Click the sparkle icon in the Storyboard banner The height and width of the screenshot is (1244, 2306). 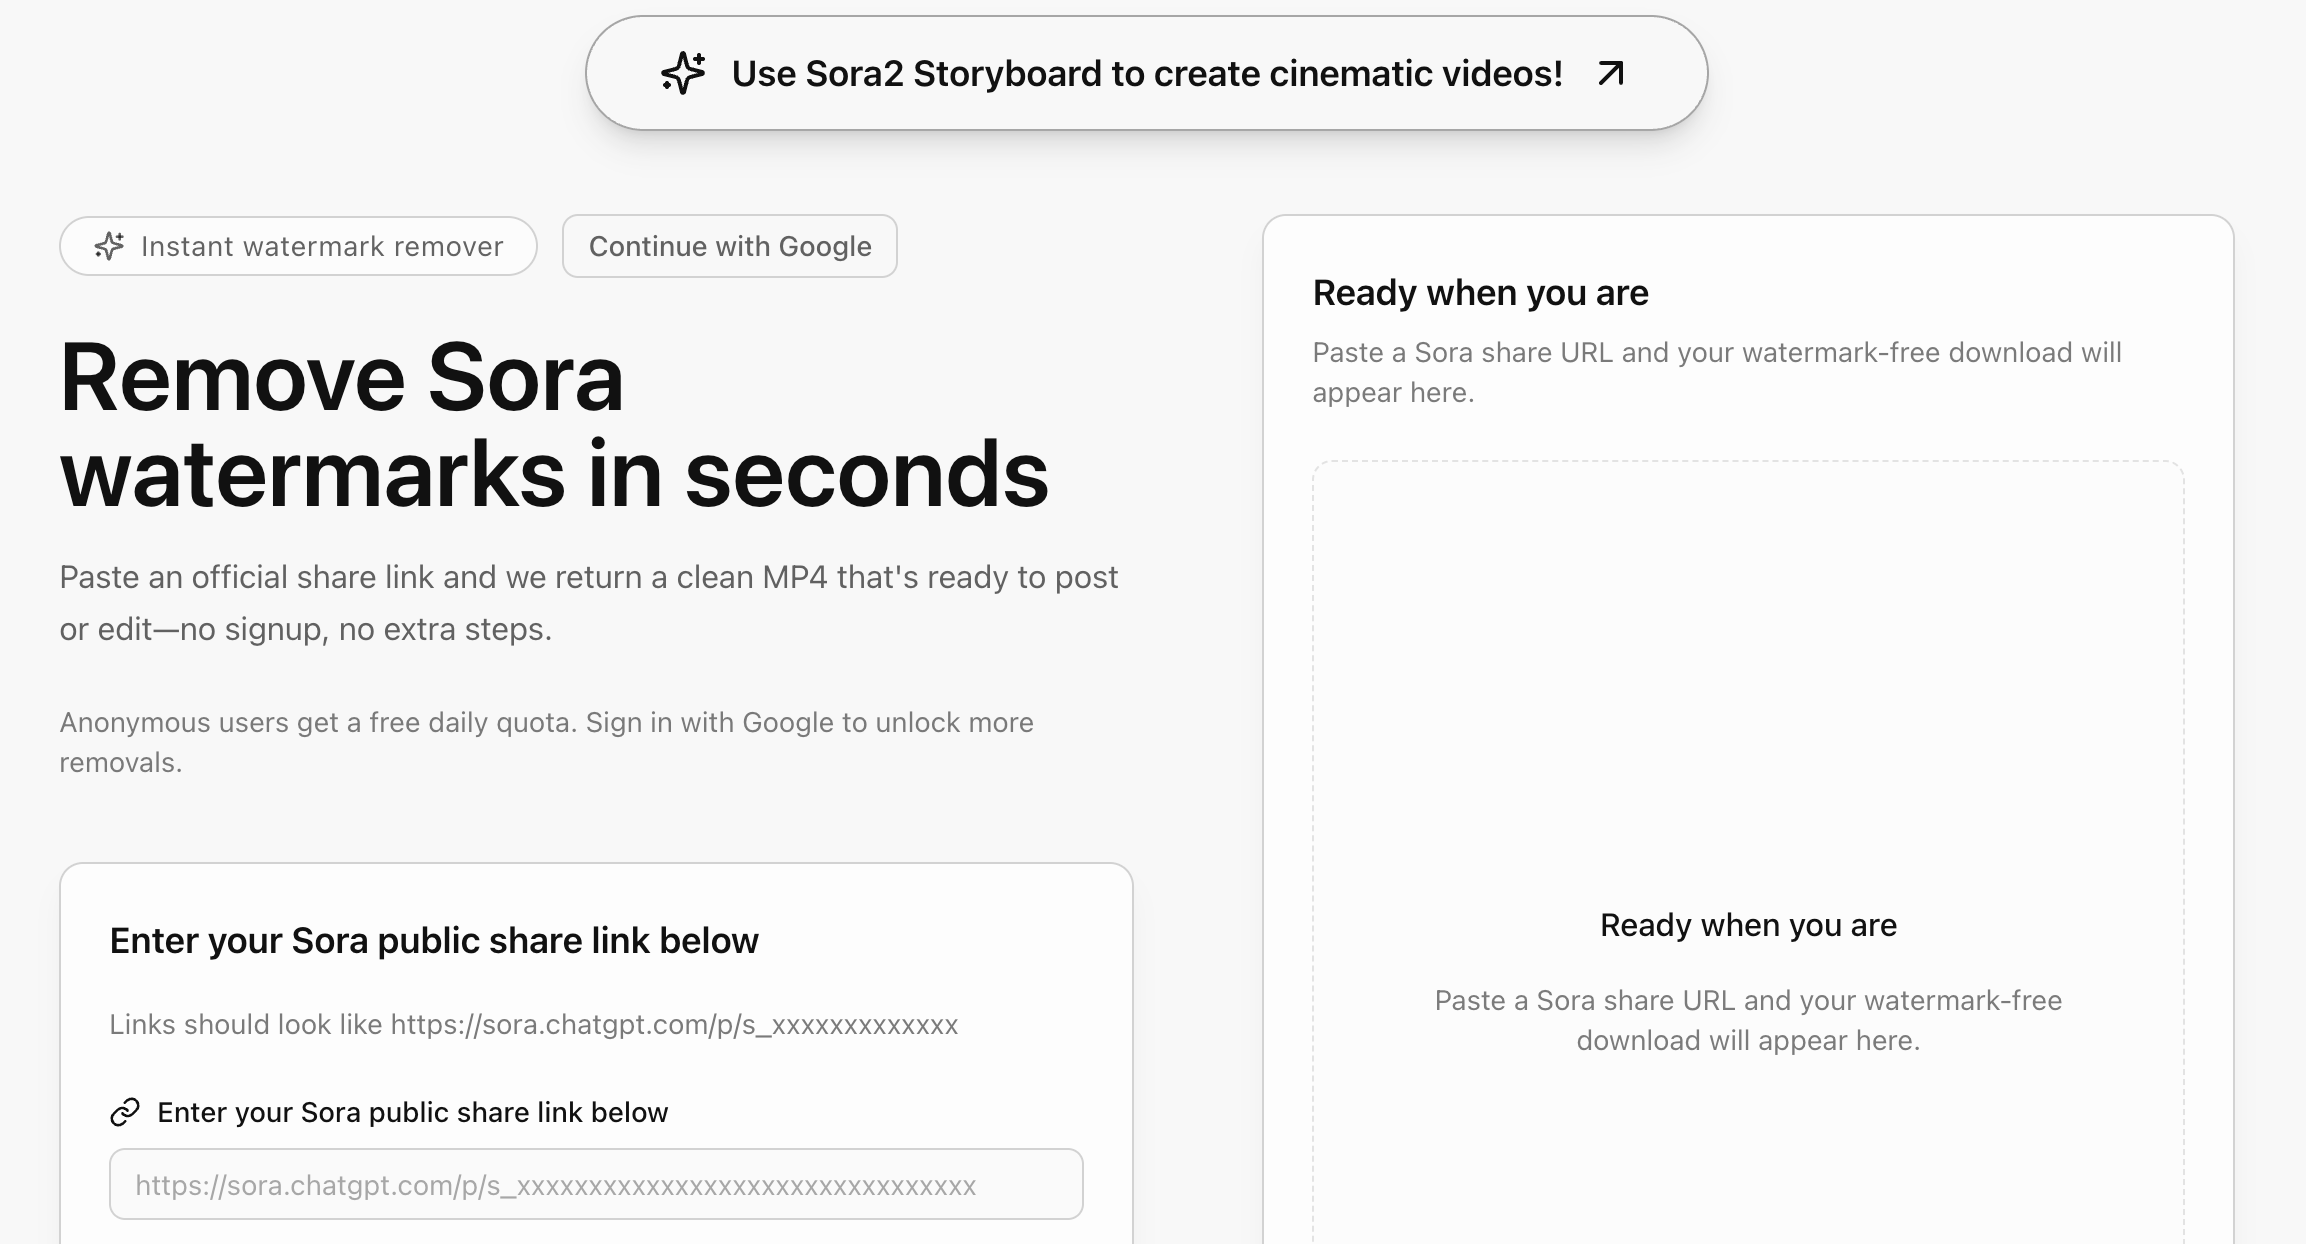click(x=683, y=73)
